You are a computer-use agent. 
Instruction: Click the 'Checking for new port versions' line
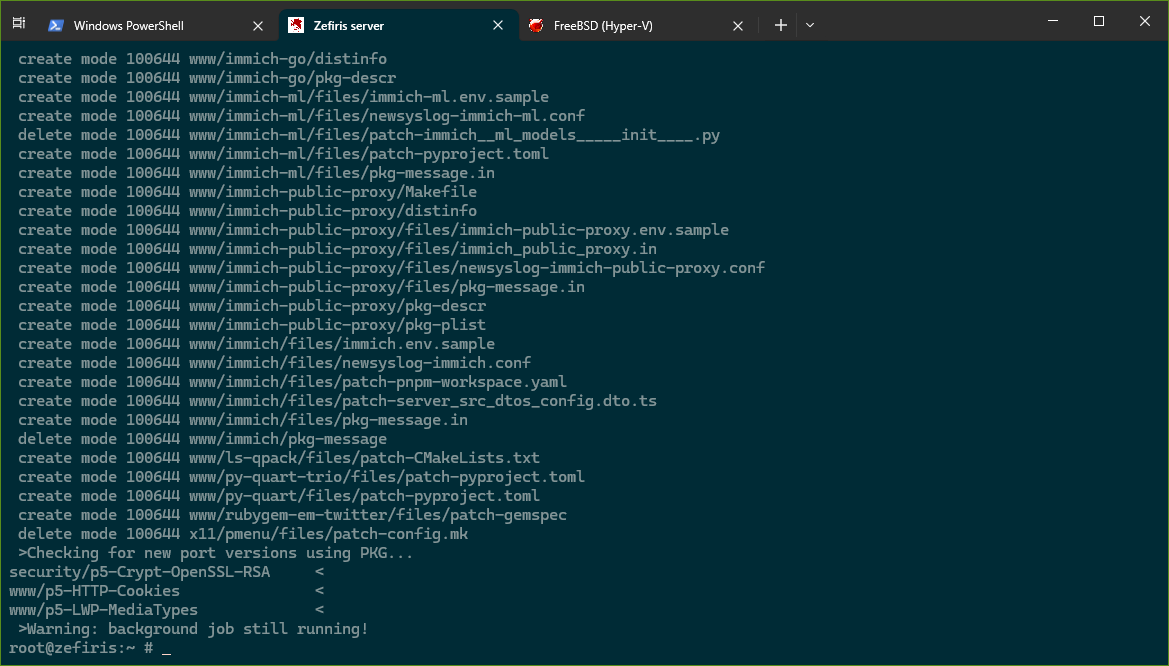215,553
